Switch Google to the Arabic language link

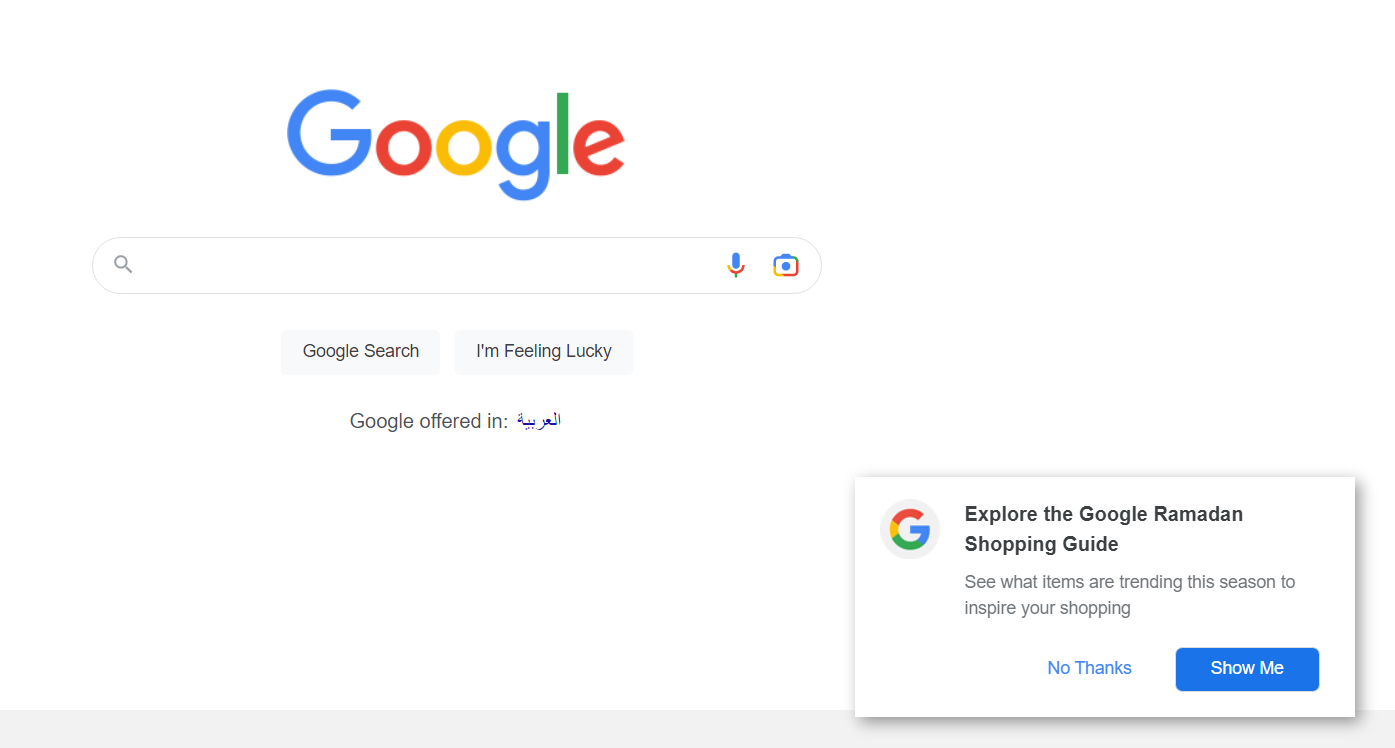pyautogui.click(x=539, y=421)
